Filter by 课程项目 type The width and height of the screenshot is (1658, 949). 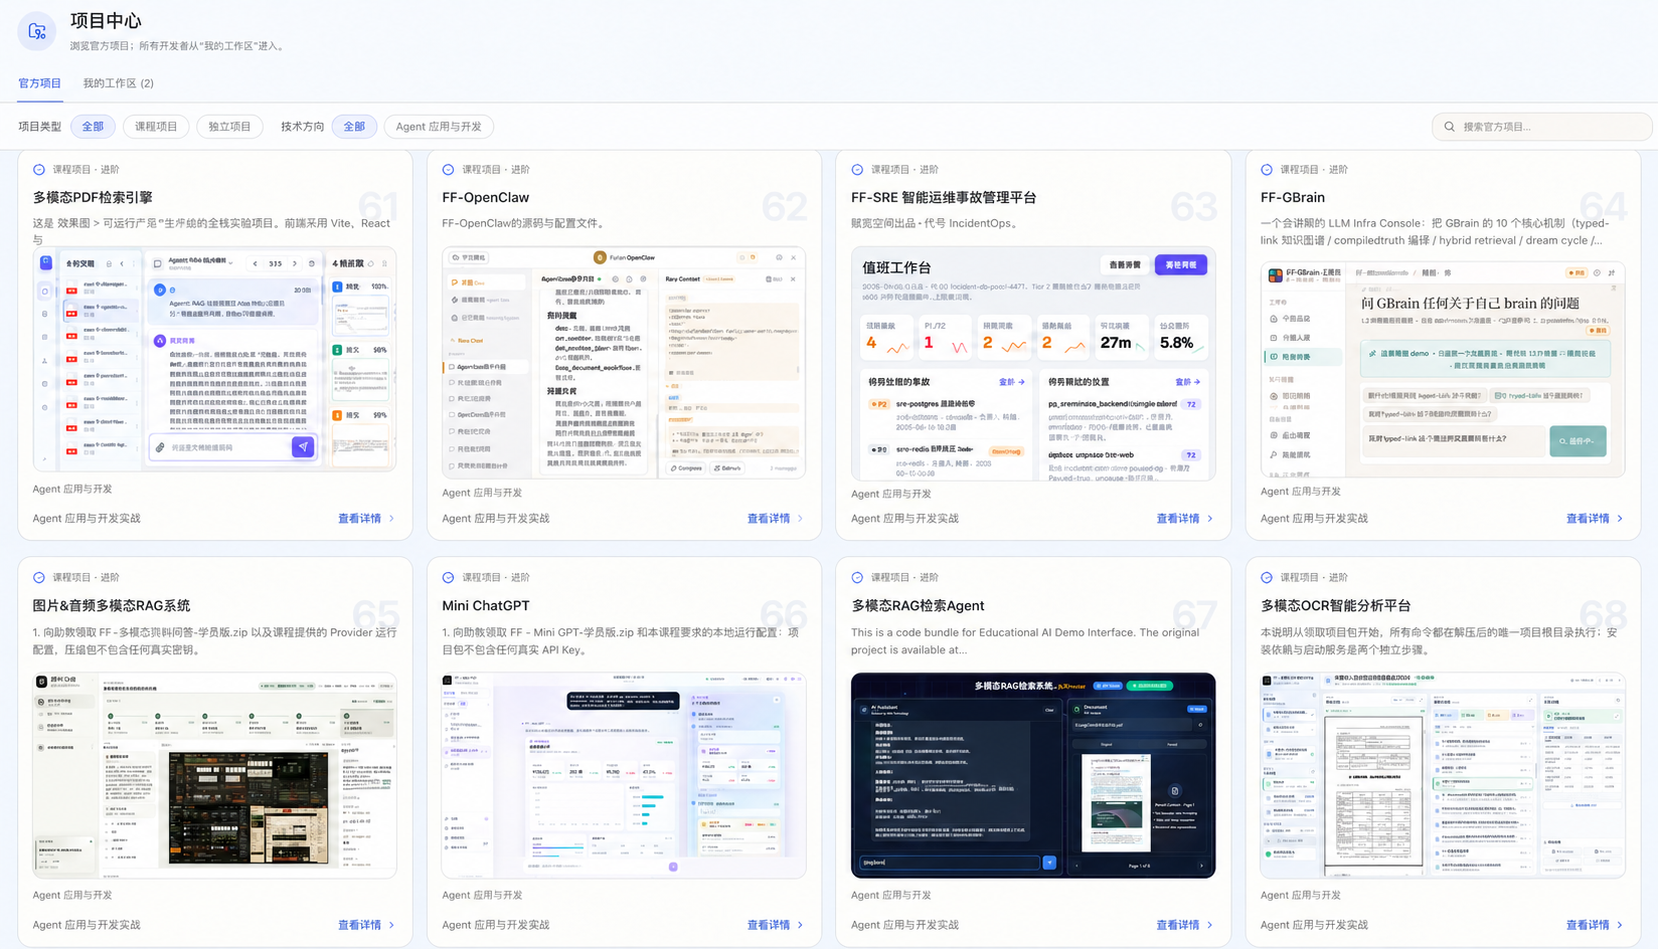click(156, 127)
